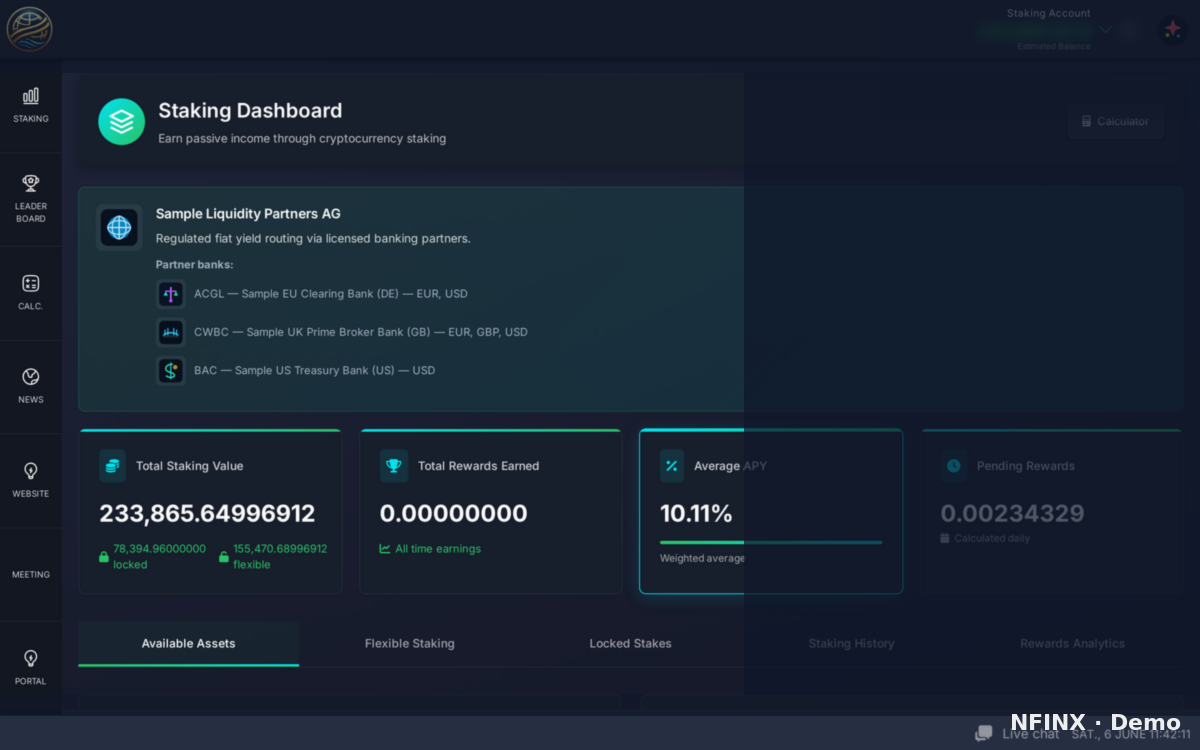Open the Calculator button
This screenshot has height=750, width=1200.
[x=1115, y=121]
